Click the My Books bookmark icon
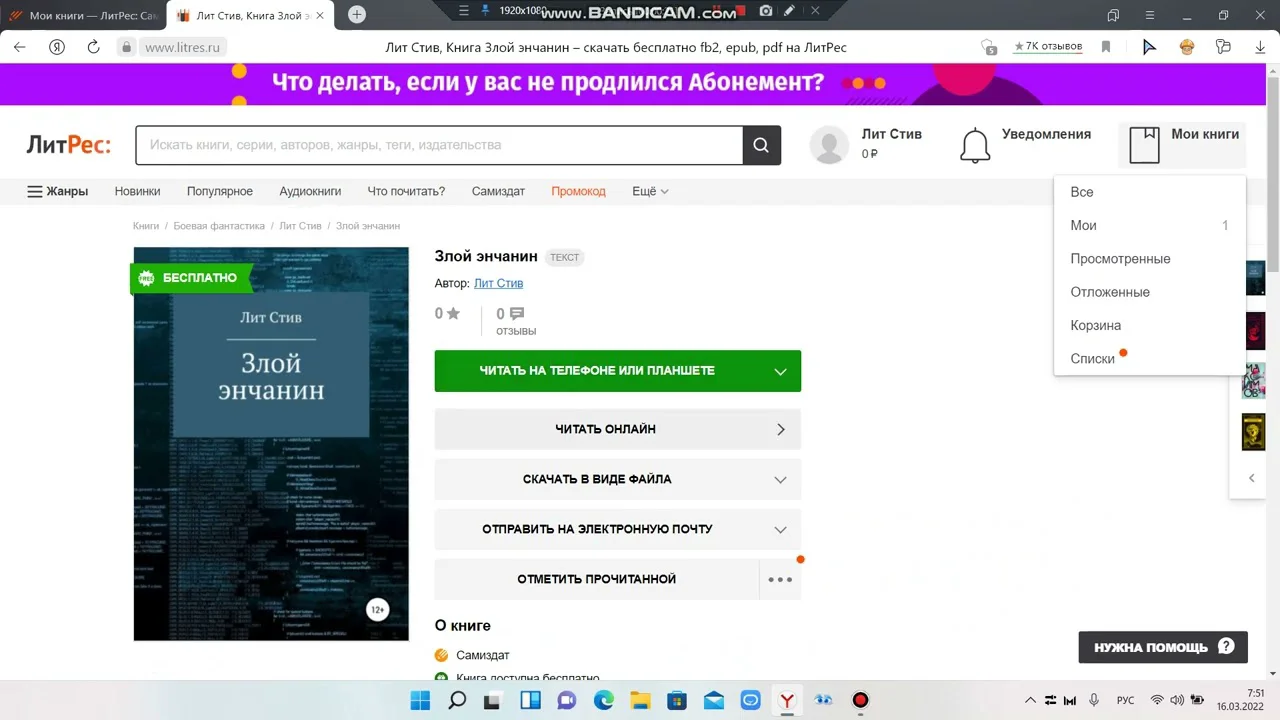This screenshot has width=1280, height=720. click(x=1144, y=145)
